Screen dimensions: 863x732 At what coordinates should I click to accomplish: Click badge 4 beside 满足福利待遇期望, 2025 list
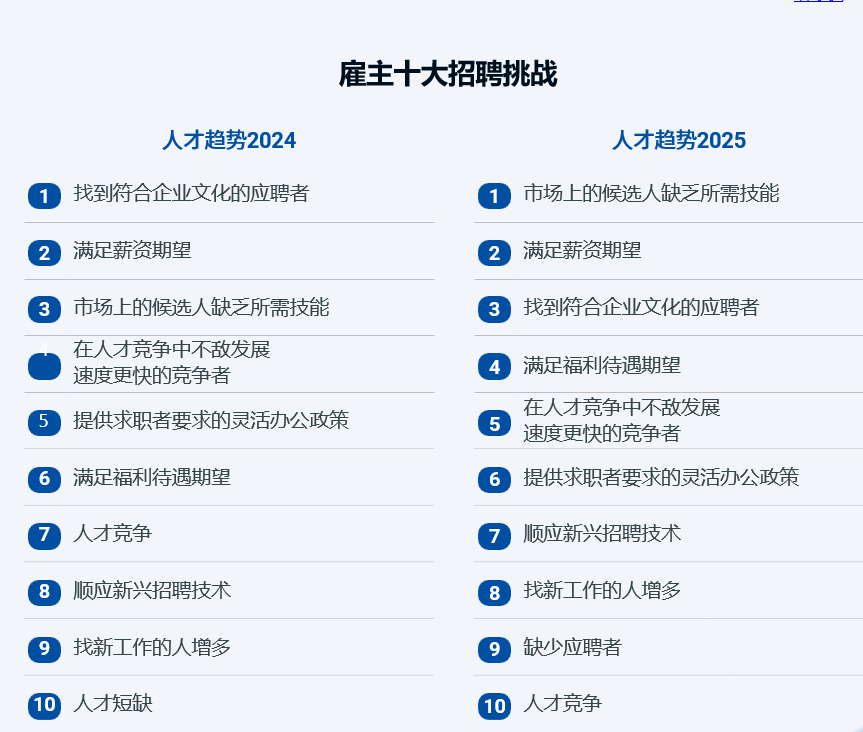click(x=494, y=367)
